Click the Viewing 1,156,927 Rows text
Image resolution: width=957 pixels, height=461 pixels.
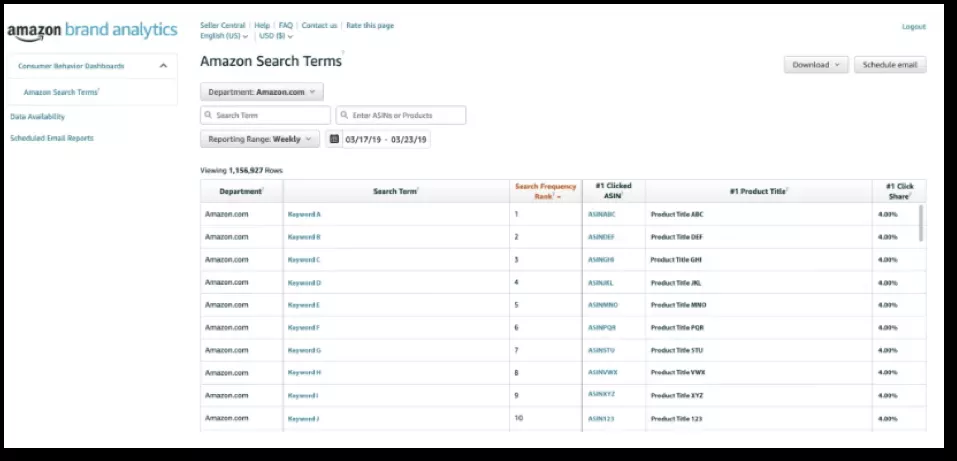coord(242,170)
